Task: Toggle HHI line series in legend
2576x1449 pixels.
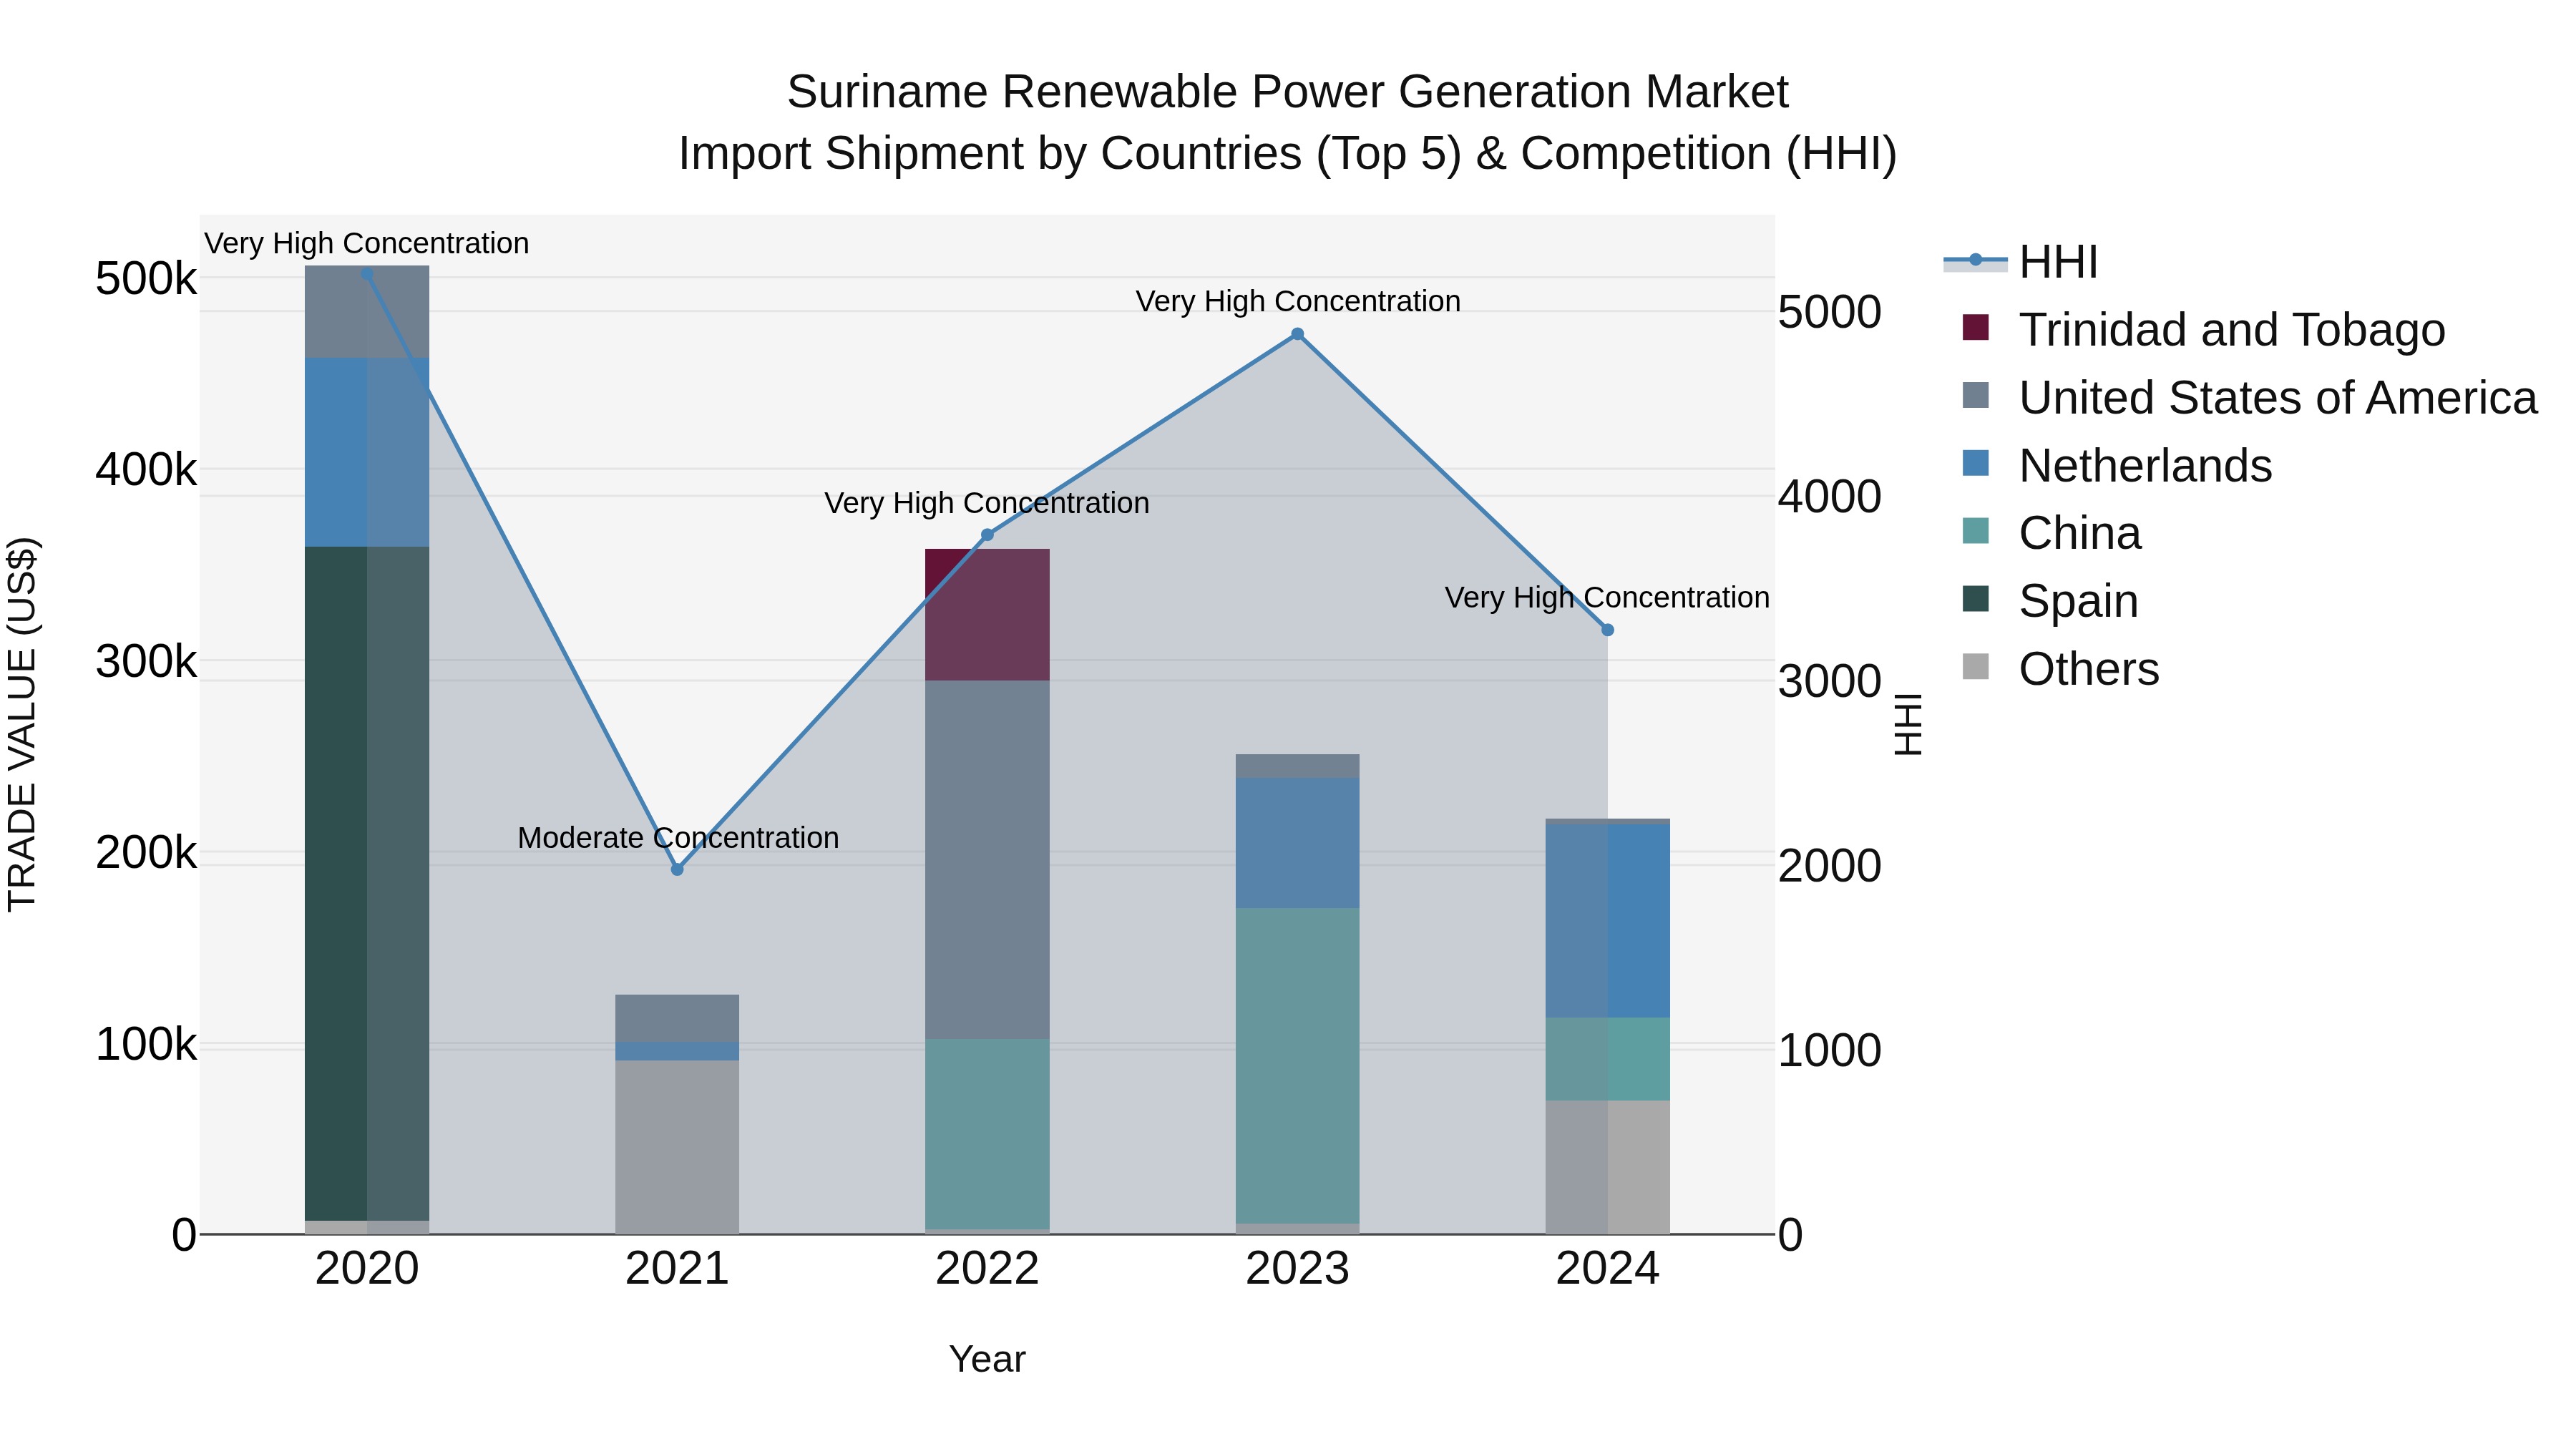Action: pyautogui.click(x=2020, y=262)
